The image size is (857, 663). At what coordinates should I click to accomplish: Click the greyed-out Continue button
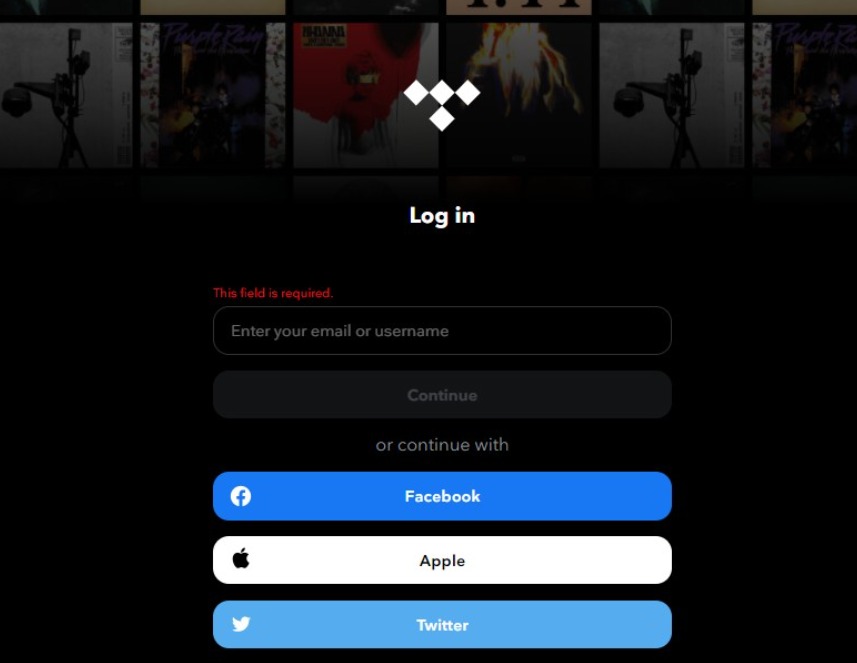coord(442,395)
